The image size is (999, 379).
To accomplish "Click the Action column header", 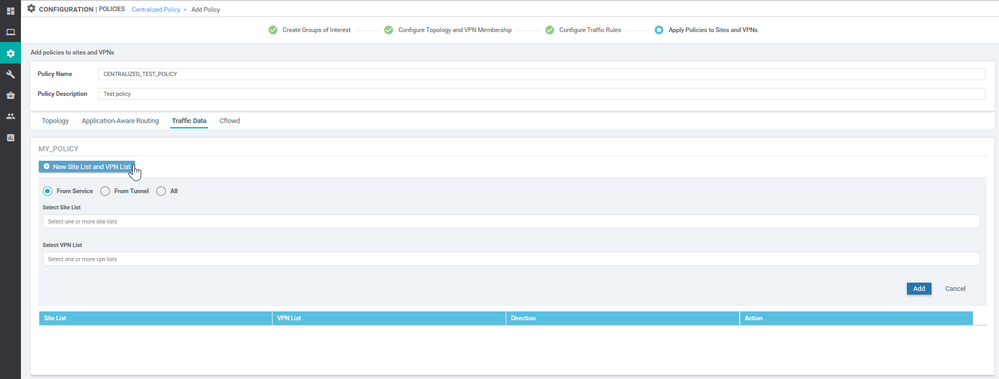I will pyautogui.click(x=856, y=318).
